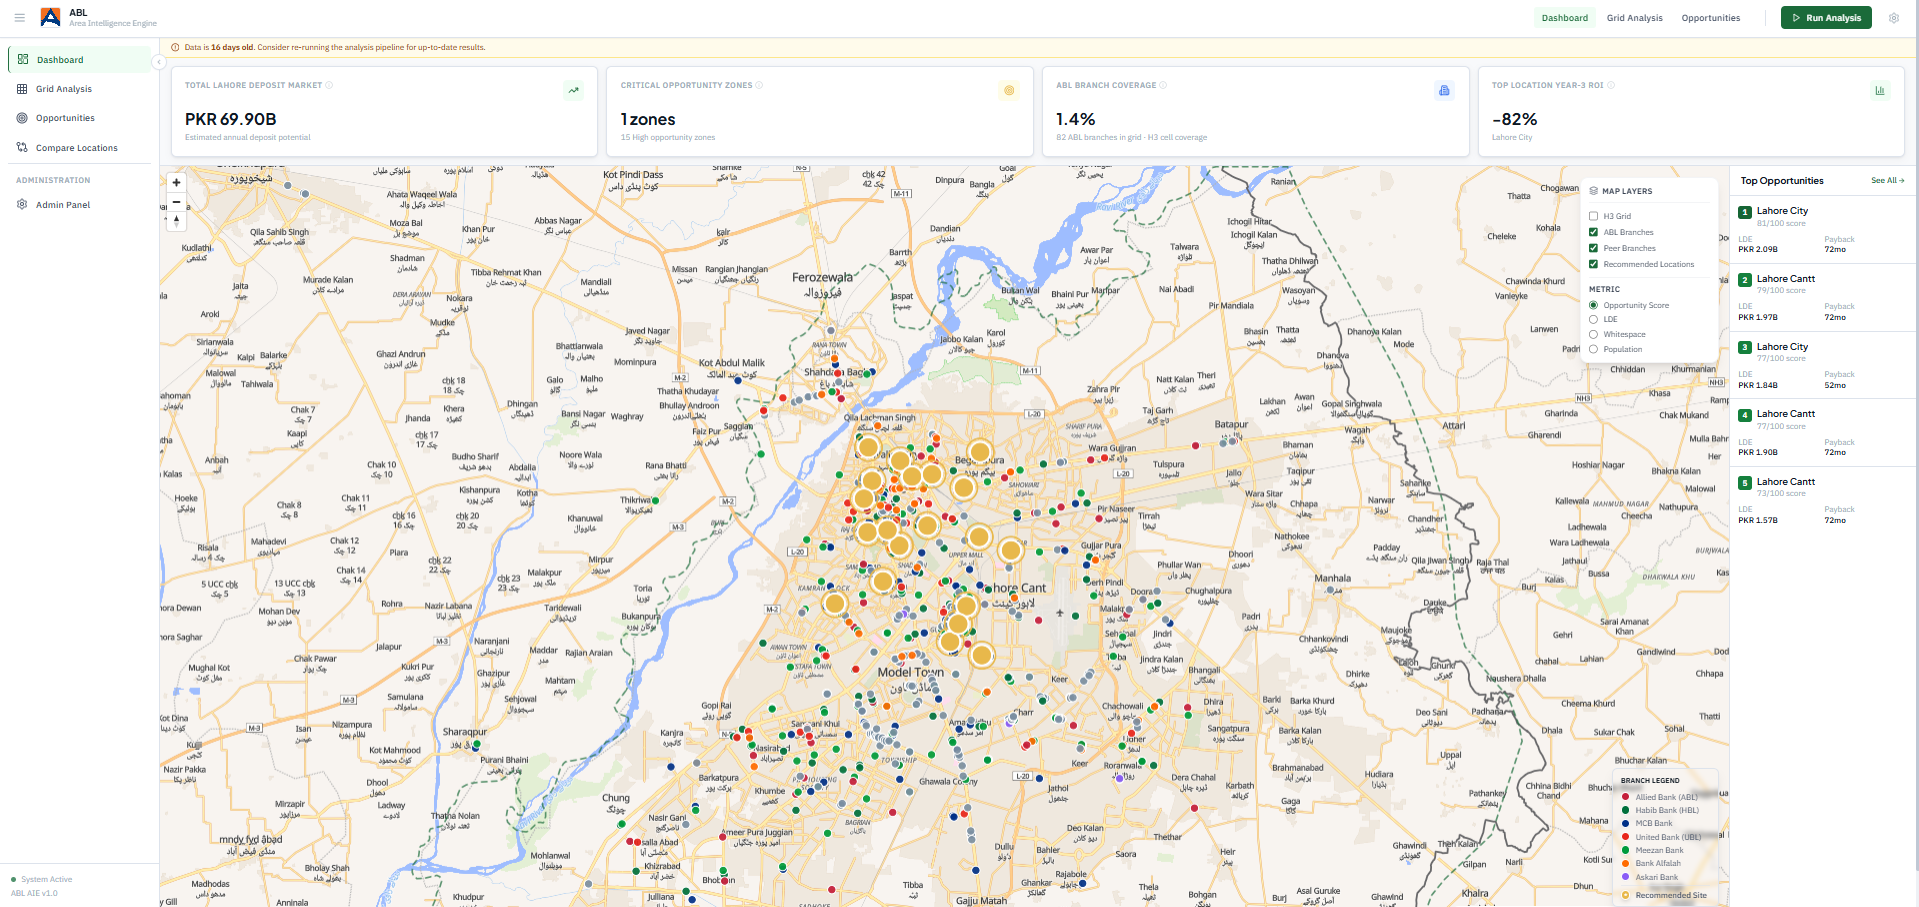The height and width of the screenshot is (907, 1919).
Task: Select the Opportunity Score metric
Action: (1593, 305)
